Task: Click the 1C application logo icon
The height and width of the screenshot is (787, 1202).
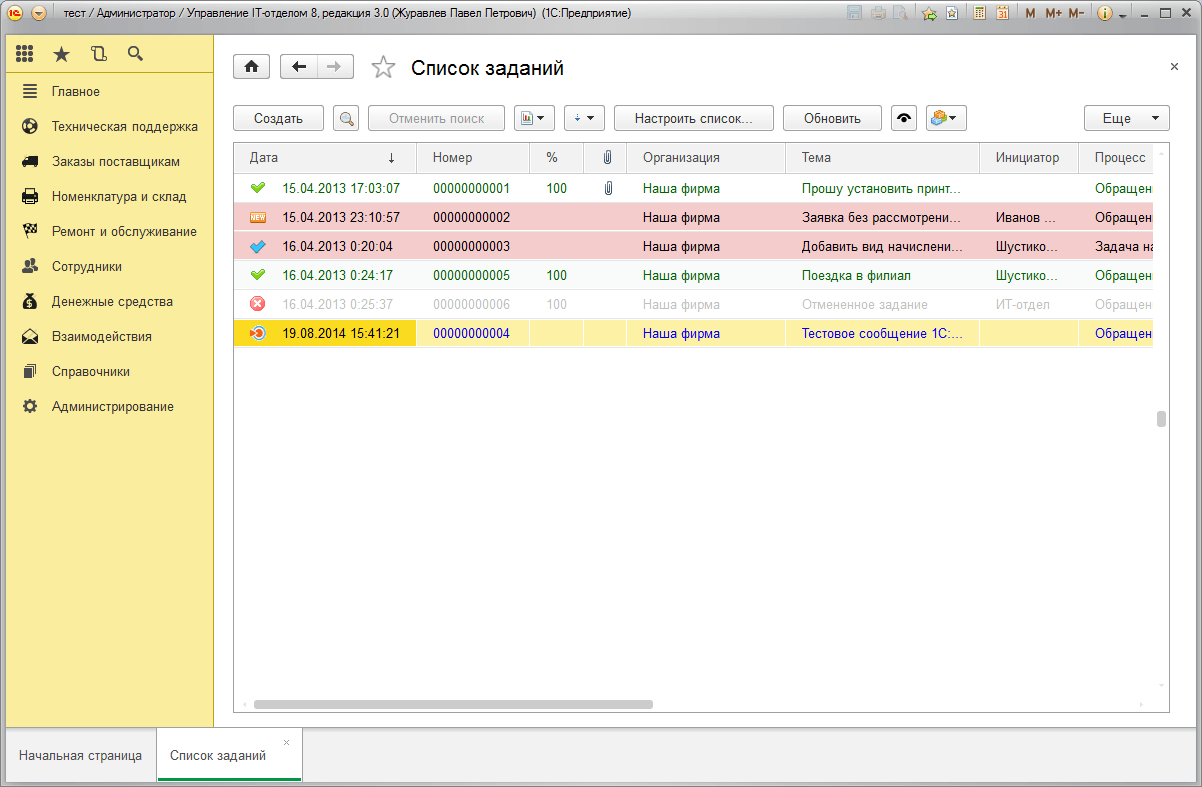Action: click(16, 13)
